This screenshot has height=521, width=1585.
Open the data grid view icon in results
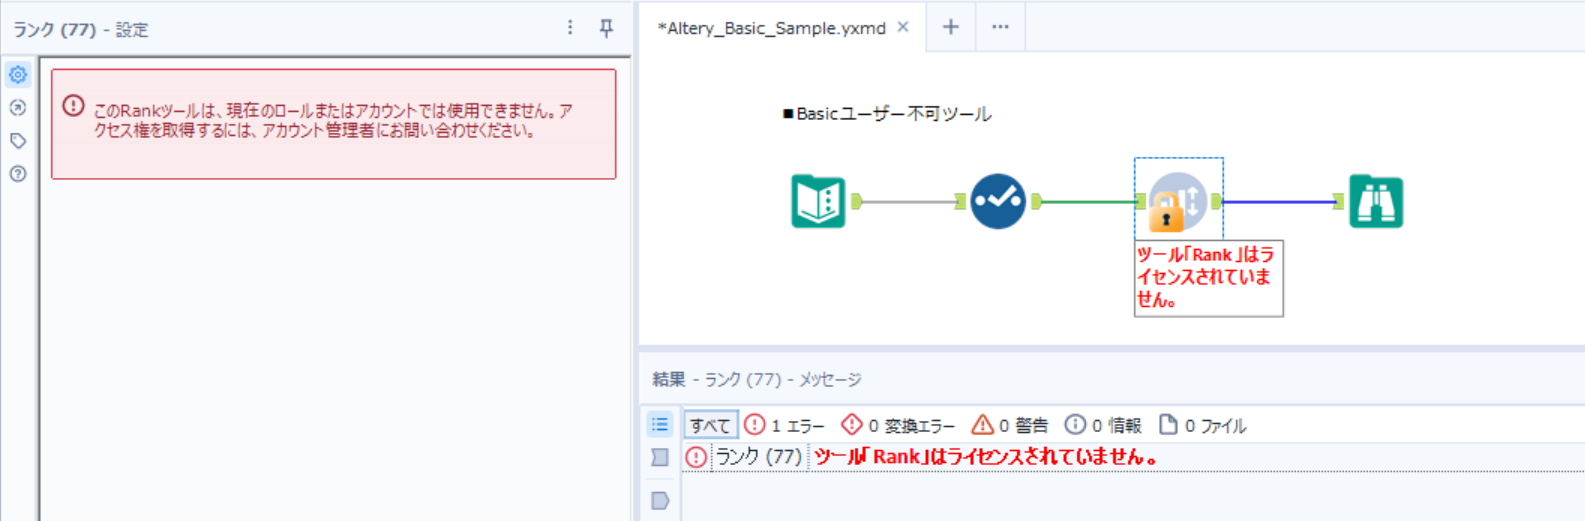pos(660,458)
